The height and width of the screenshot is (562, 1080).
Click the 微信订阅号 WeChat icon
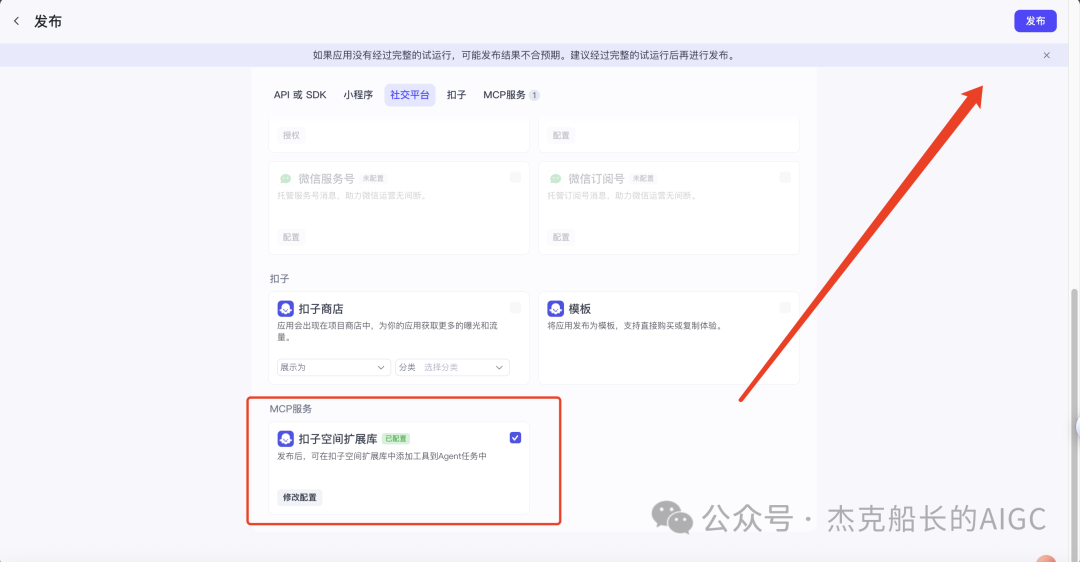click(555, 179)
